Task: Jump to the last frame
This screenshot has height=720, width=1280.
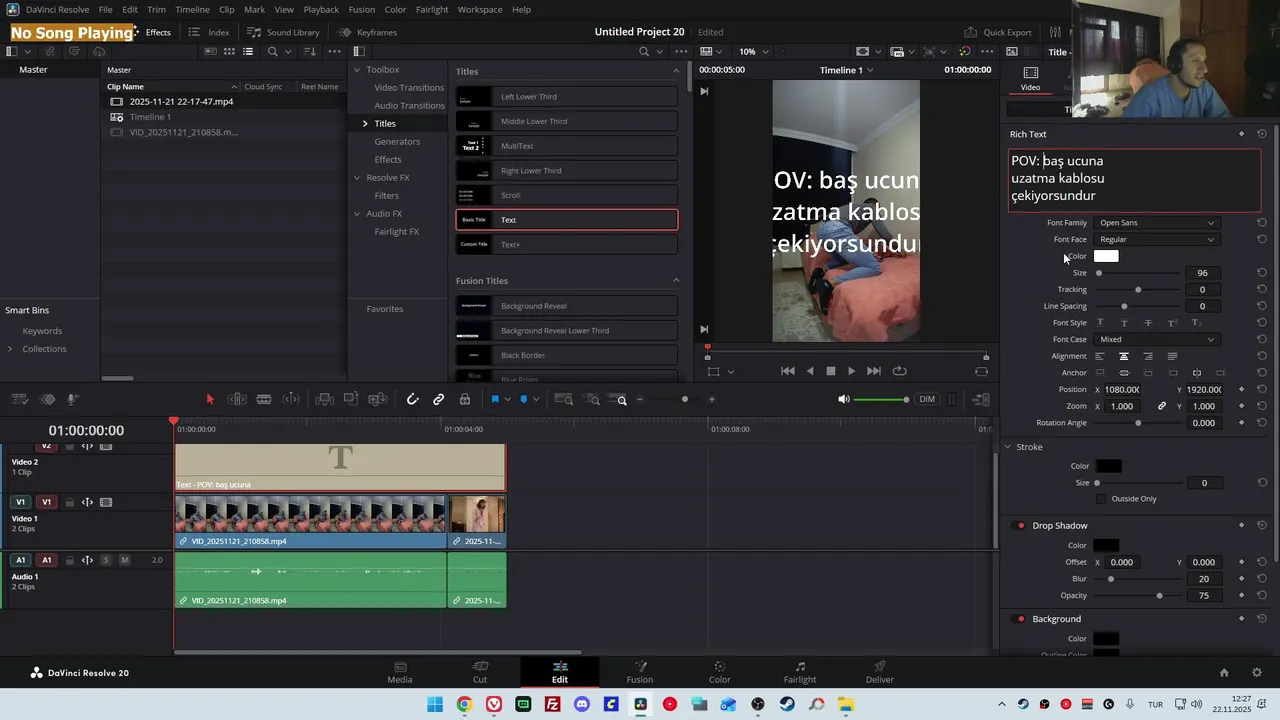Action: 873,371
